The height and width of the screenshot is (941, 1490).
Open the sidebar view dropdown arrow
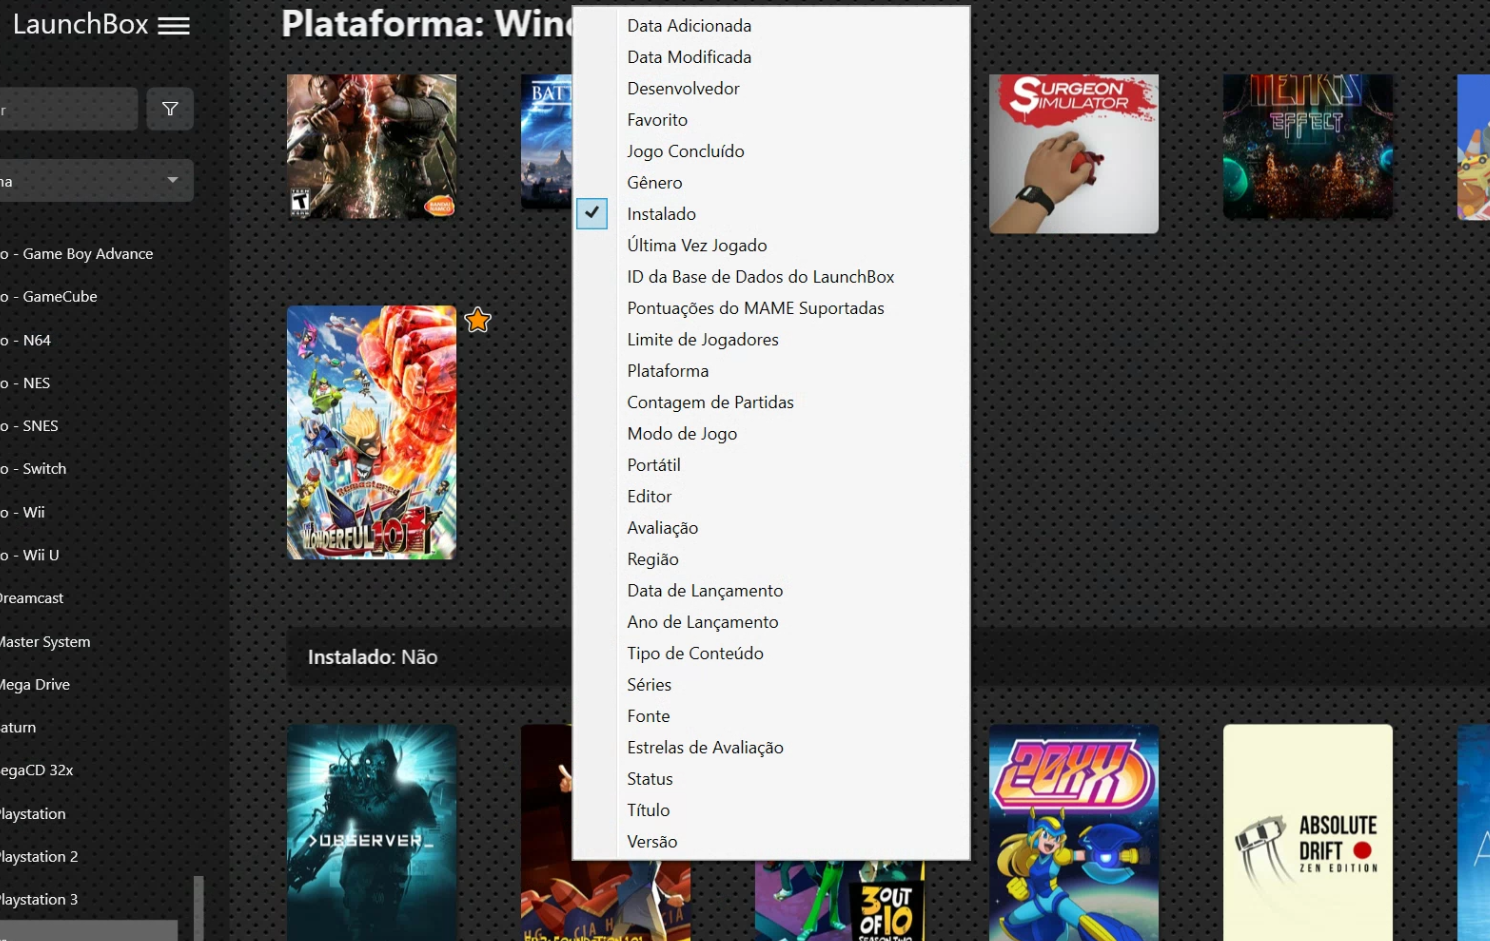[x=173, y=180]
